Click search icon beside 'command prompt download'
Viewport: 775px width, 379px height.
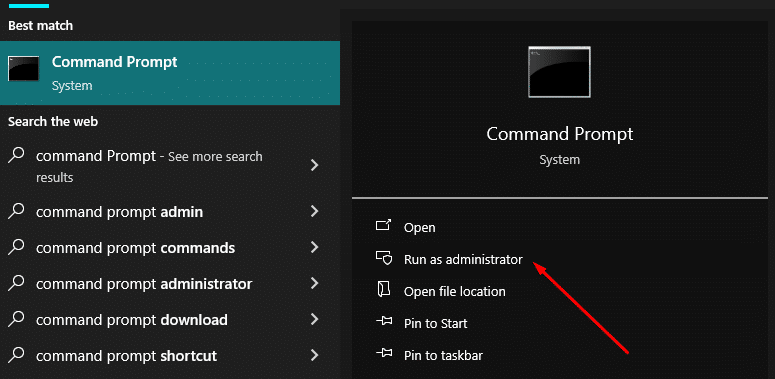[x=16, y=319]
